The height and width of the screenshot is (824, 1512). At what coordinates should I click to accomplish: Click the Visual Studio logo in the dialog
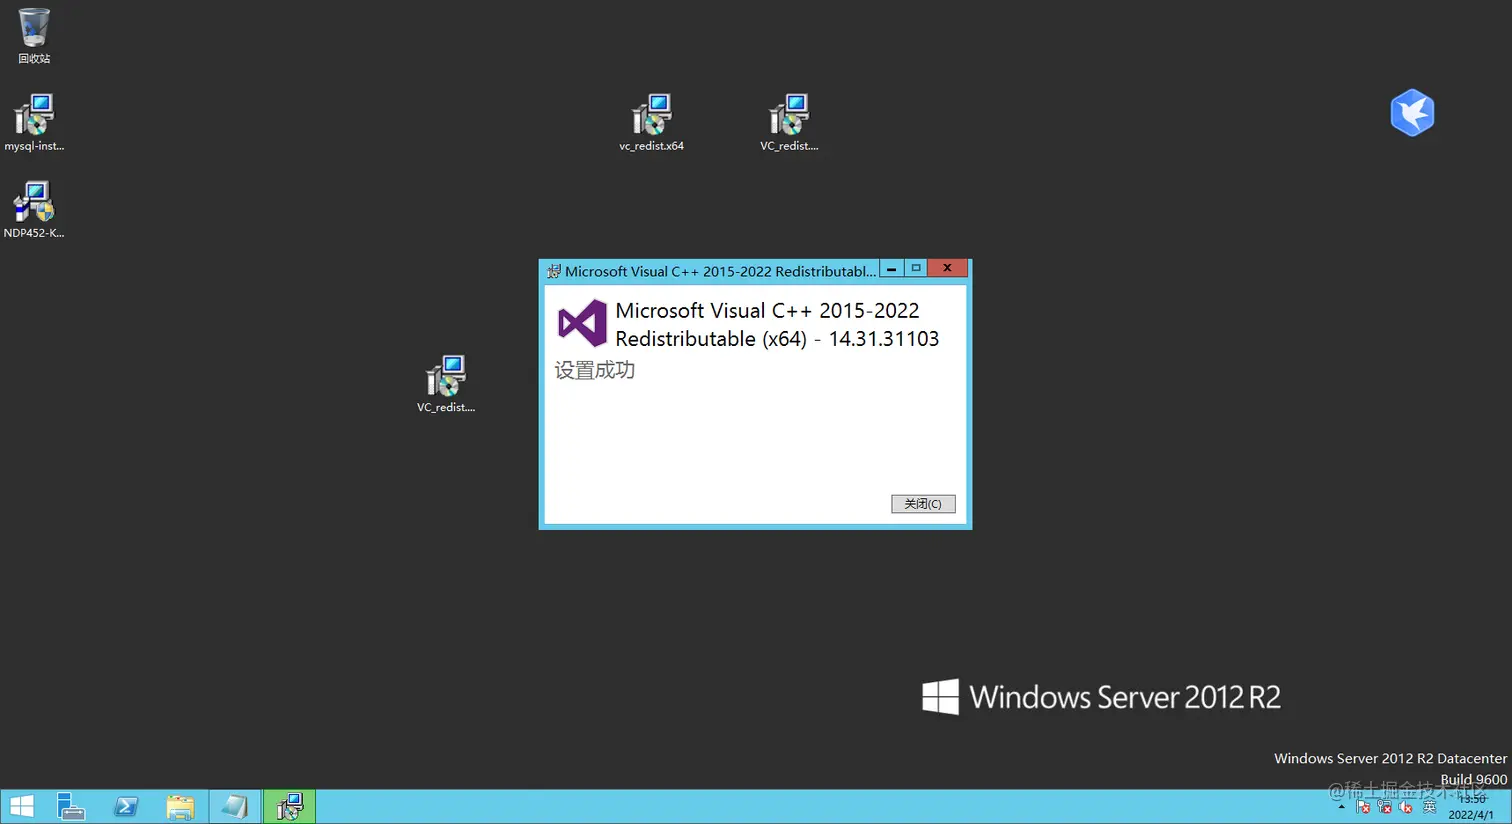(x=582, y=323)
